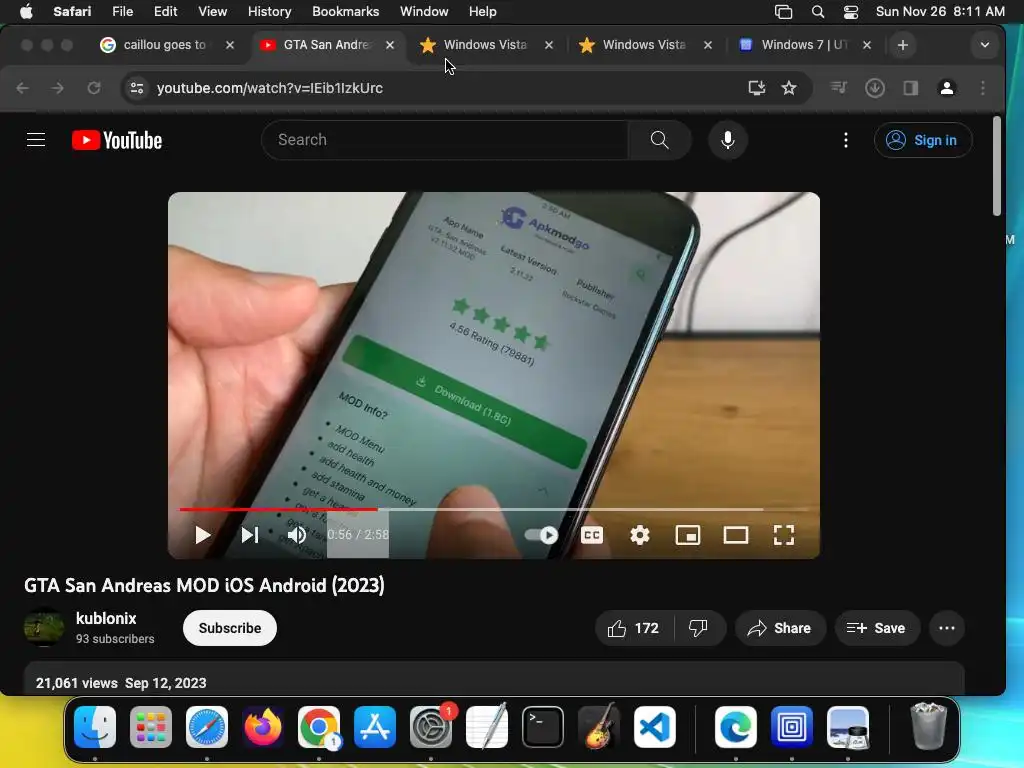The height and width of the screenshot is (768, 1024).
Task: Toggle closed captions on the video
Action: tap(592, 535)
